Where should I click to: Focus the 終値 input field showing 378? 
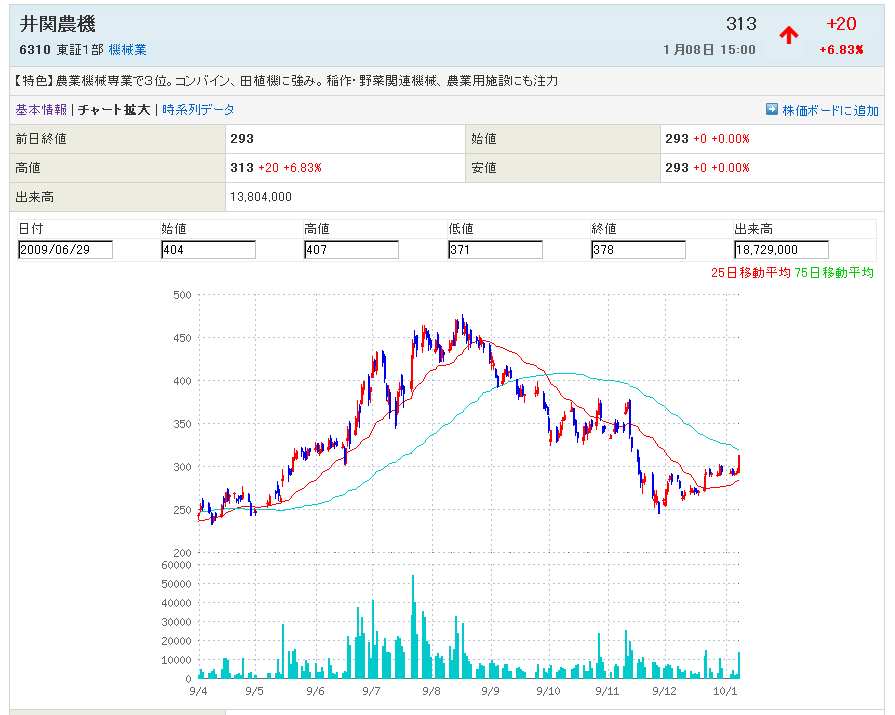(x=638, y=250)
